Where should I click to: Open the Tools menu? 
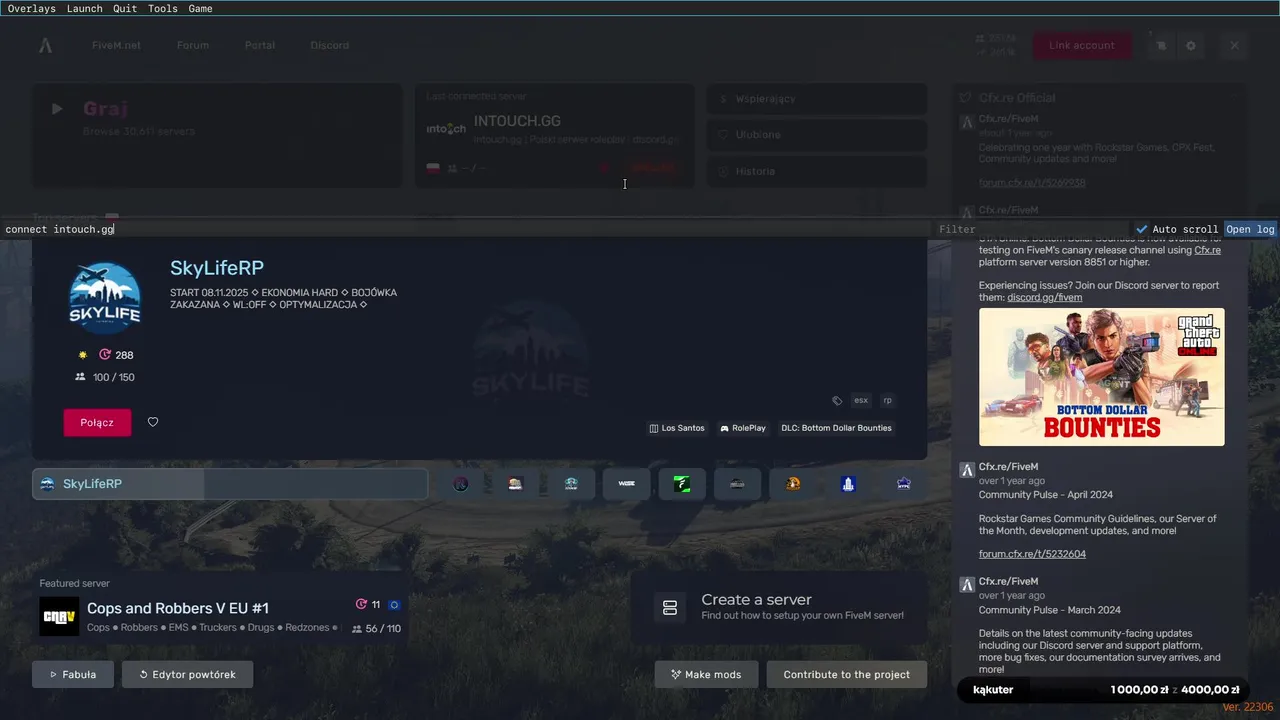(x=162, y=8)
